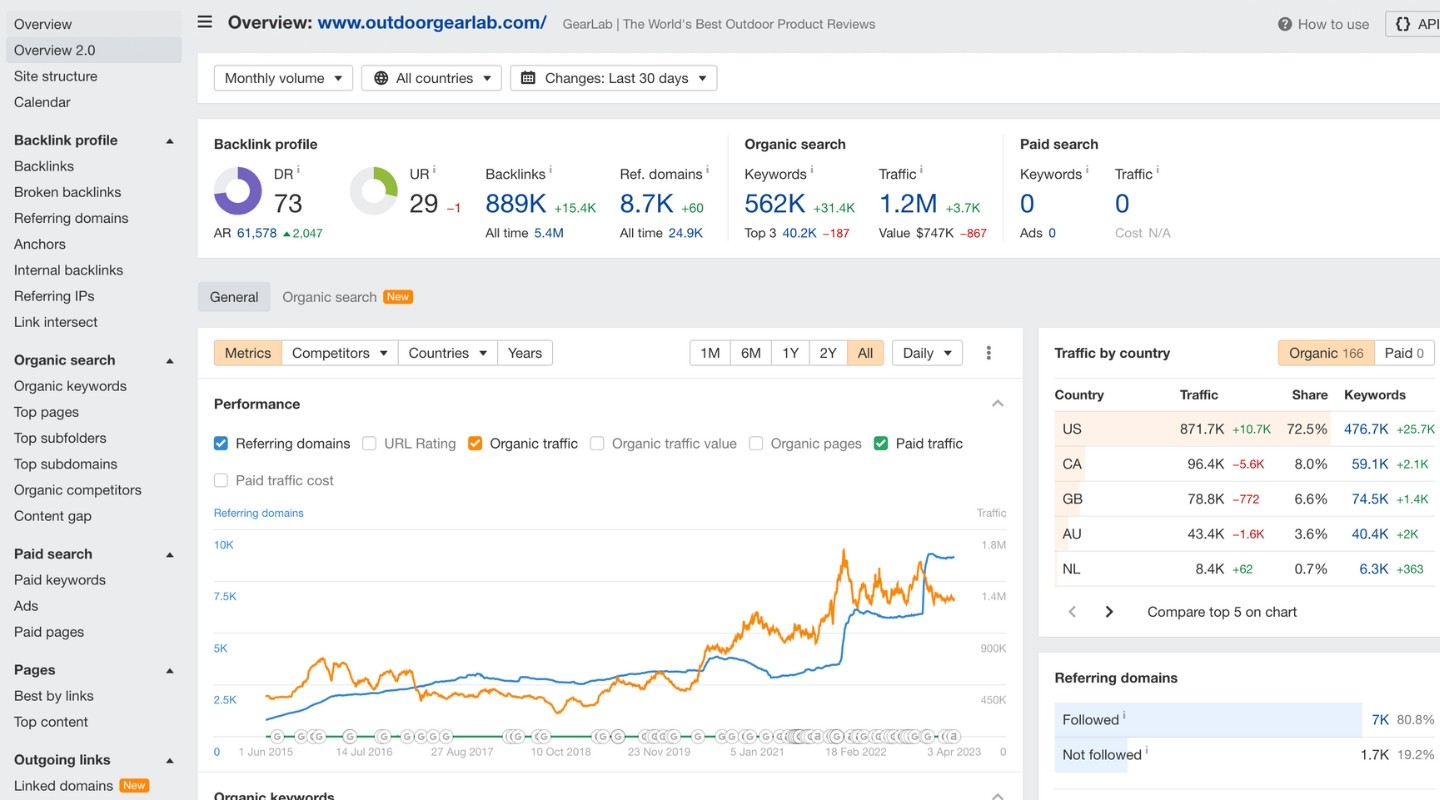
Task: Click the globe icon in All countries
Action: (x=381, y=78)
